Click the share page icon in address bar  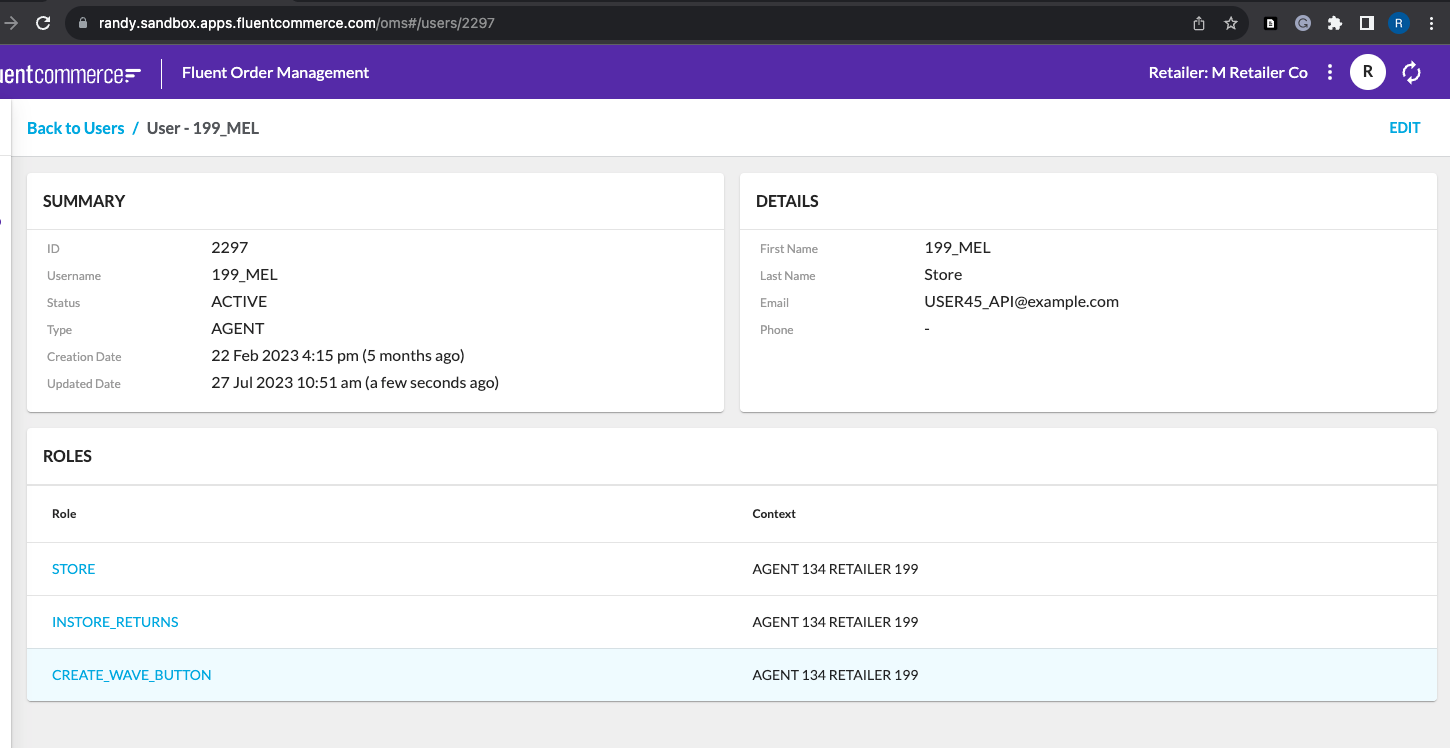point(1199,23)
